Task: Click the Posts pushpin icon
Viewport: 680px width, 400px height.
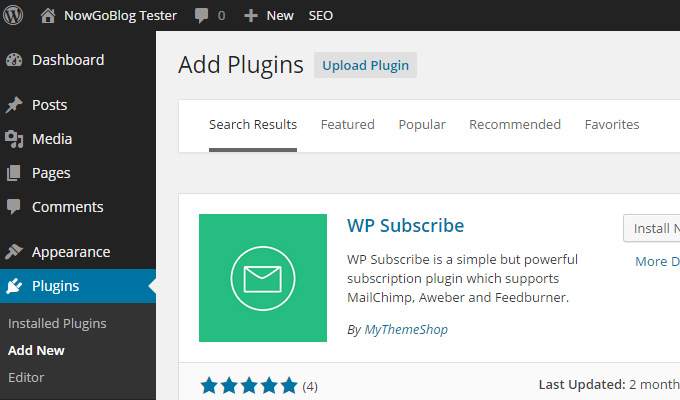Action: [14, 105]
